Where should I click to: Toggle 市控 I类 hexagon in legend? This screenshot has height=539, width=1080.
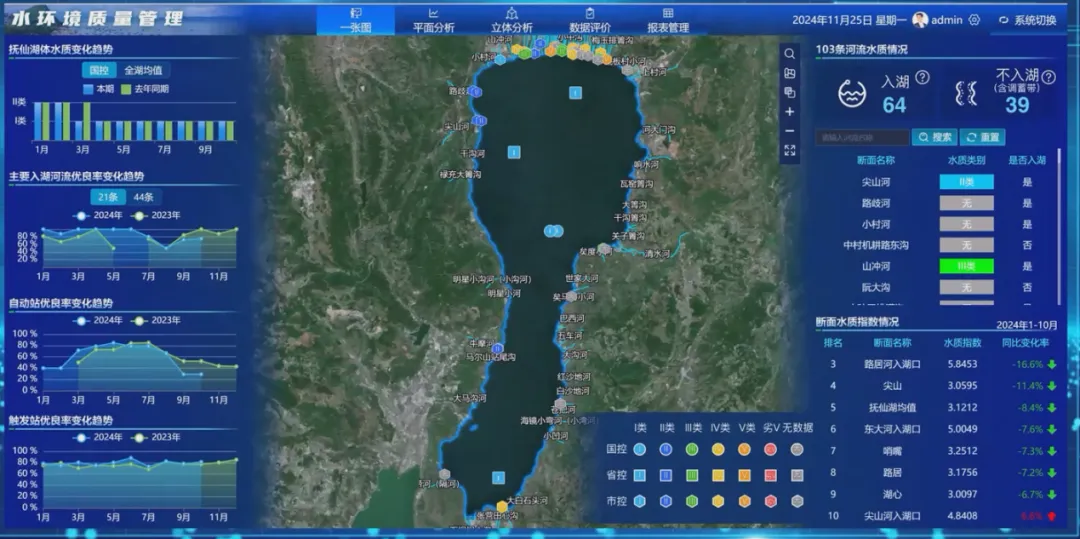tap(639, 501)
